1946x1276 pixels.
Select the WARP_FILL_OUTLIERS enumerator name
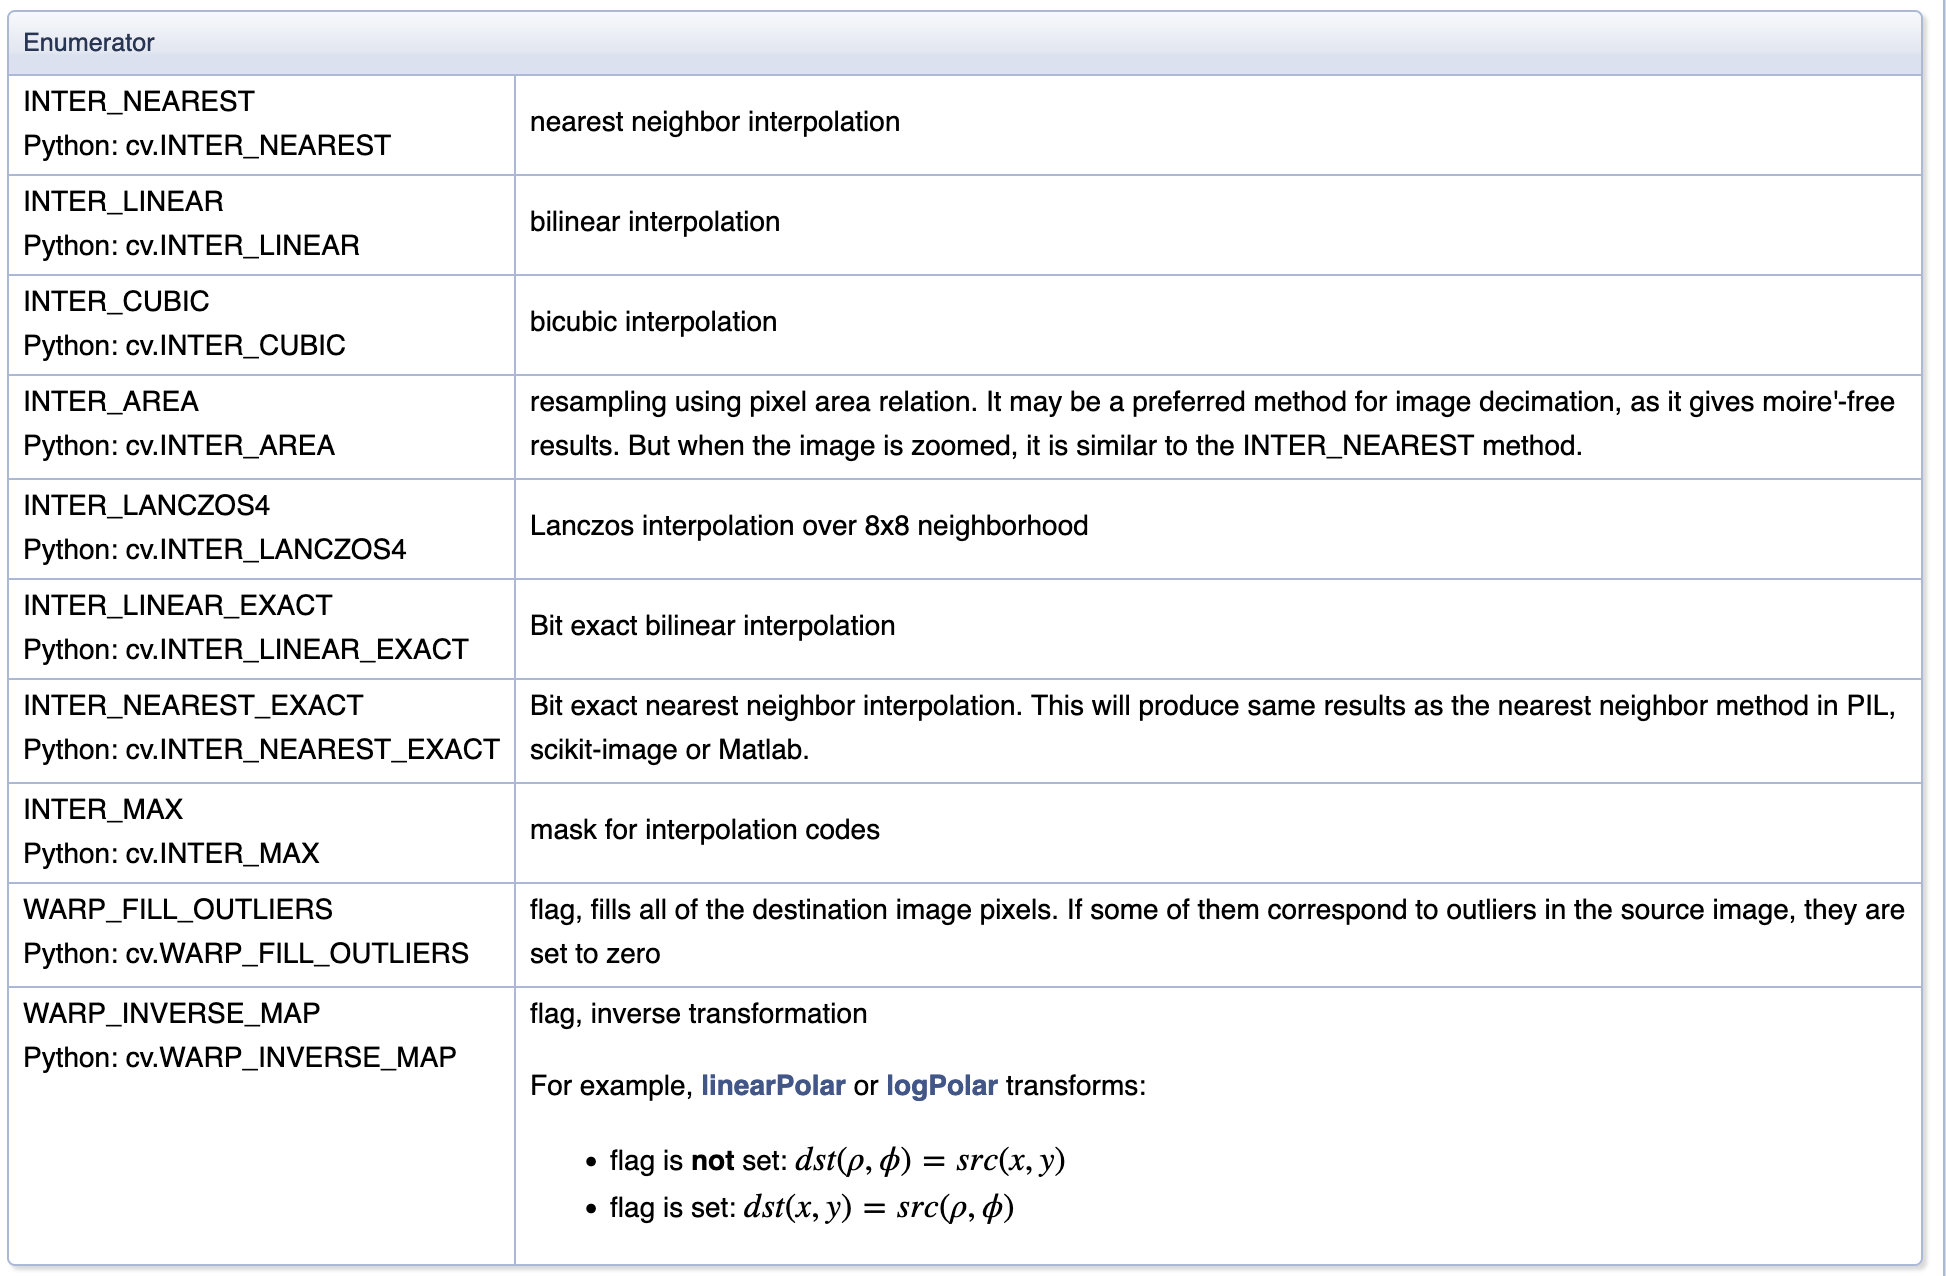pos(178,909)
